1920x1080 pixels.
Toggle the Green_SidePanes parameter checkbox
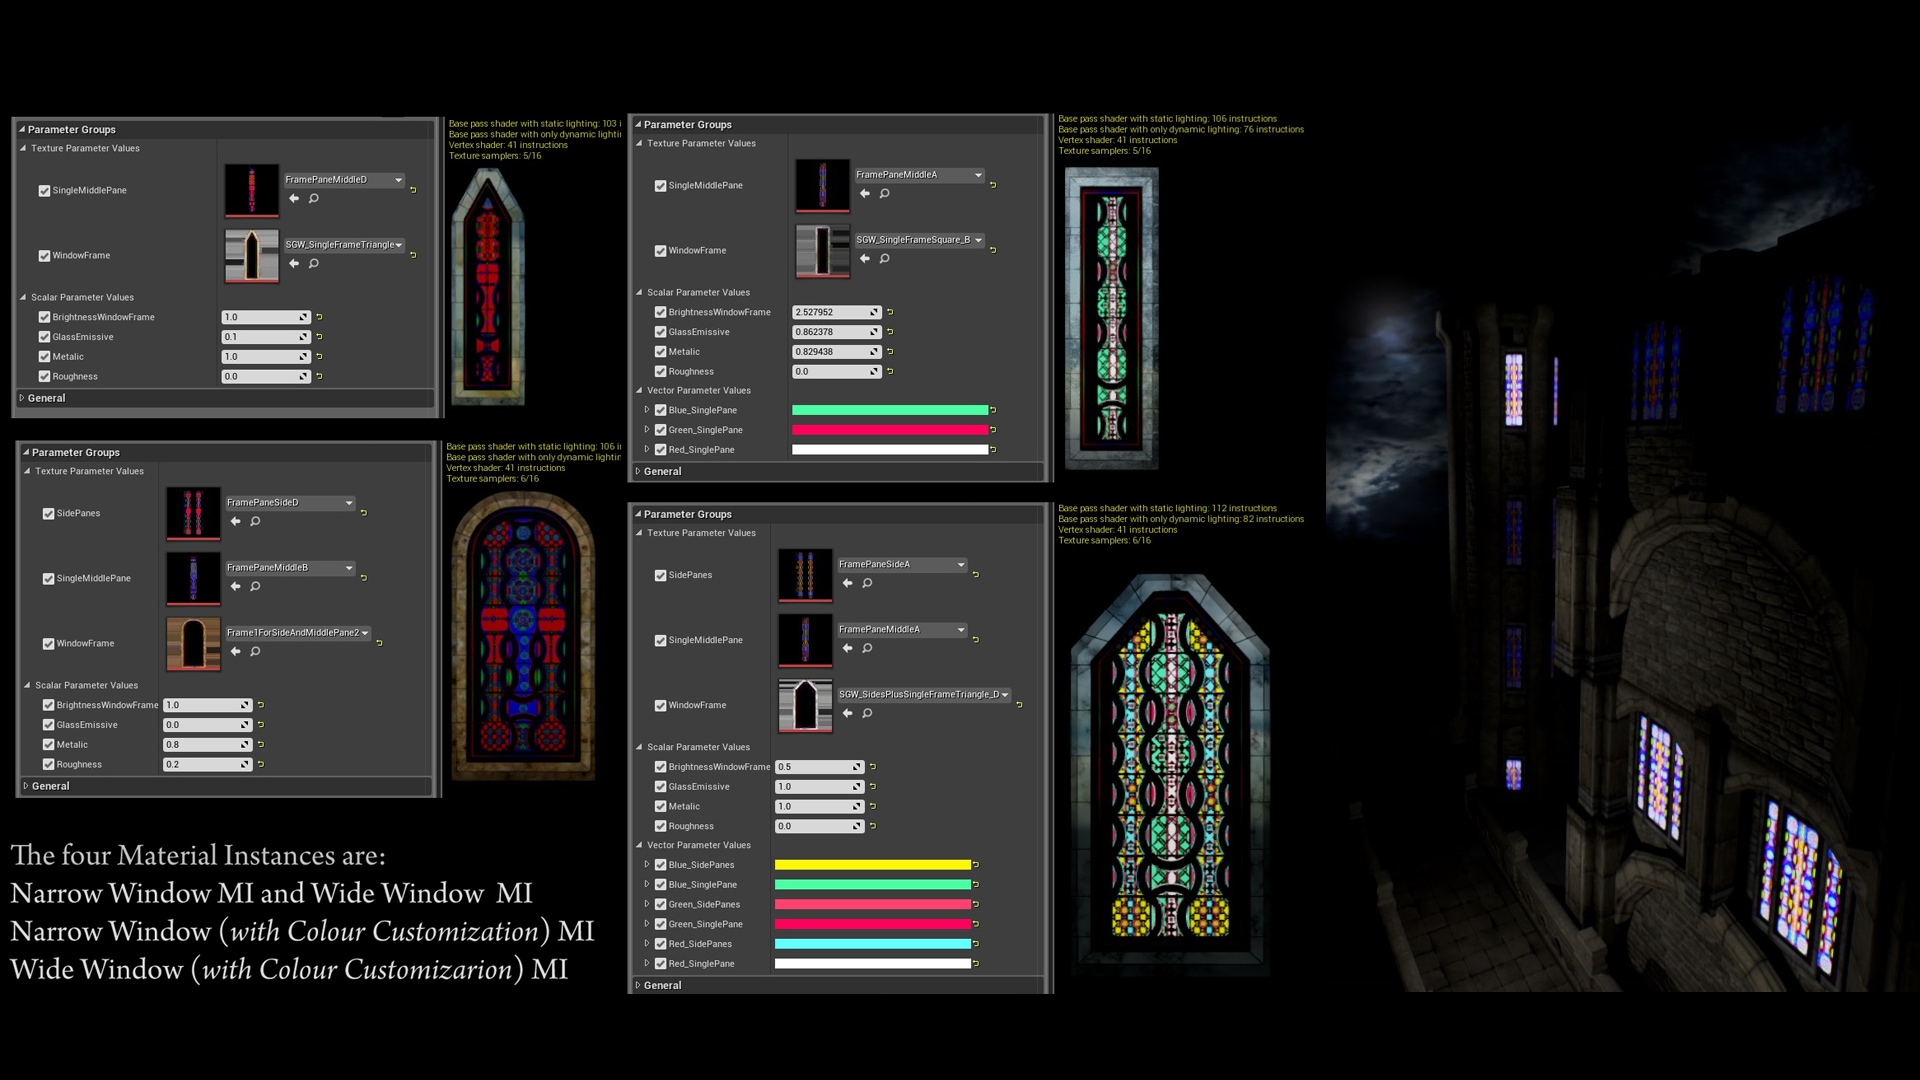coord(661,904)
